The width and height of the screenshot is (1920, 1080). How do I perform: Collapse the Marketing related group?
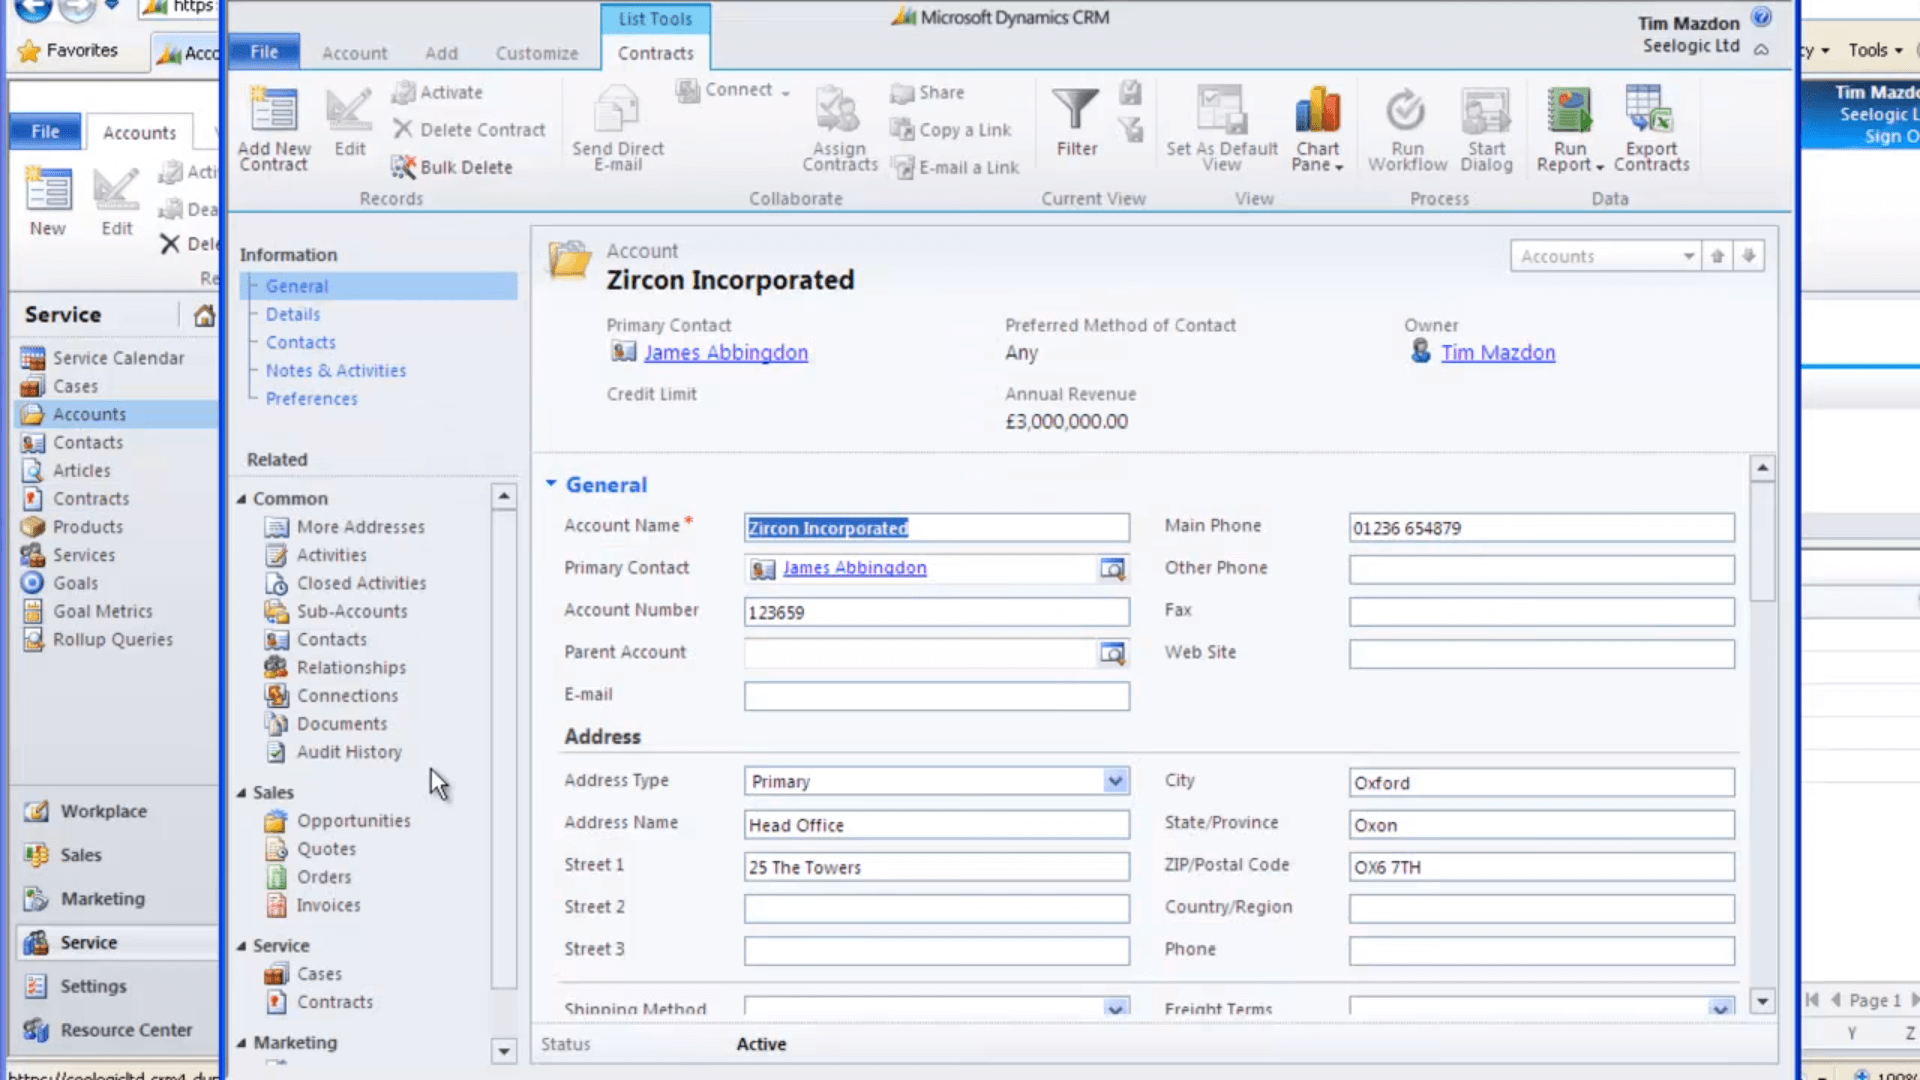tap(241, 1042)
